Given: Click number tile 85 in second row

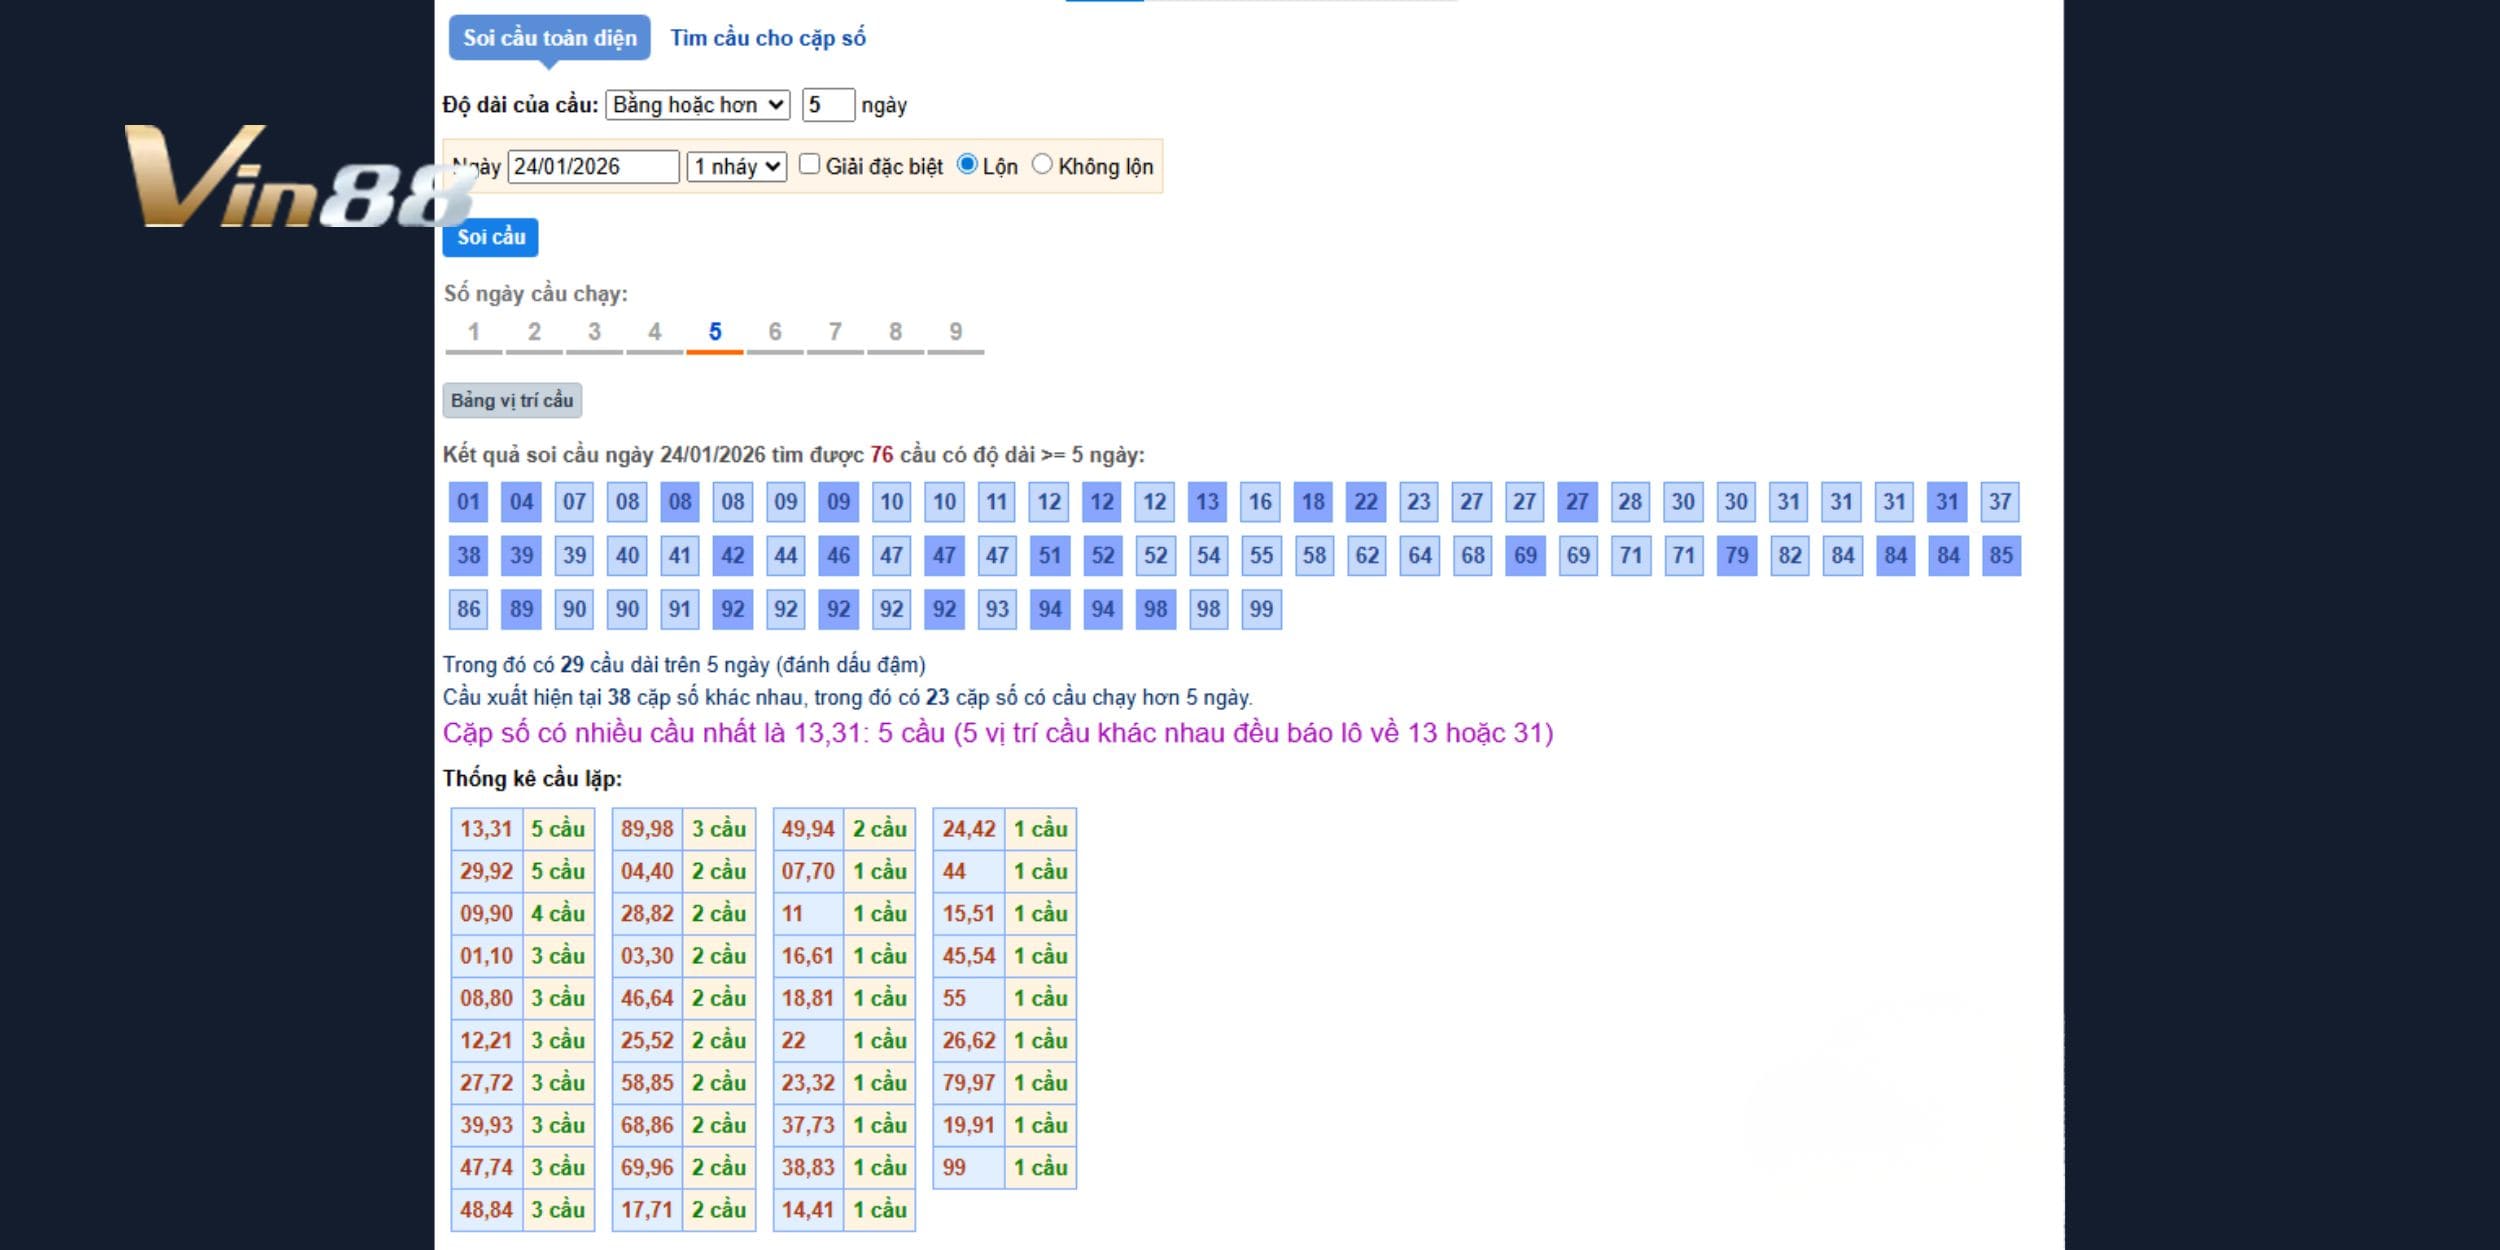Looking at the screenshot, I should pos(2000,556).
